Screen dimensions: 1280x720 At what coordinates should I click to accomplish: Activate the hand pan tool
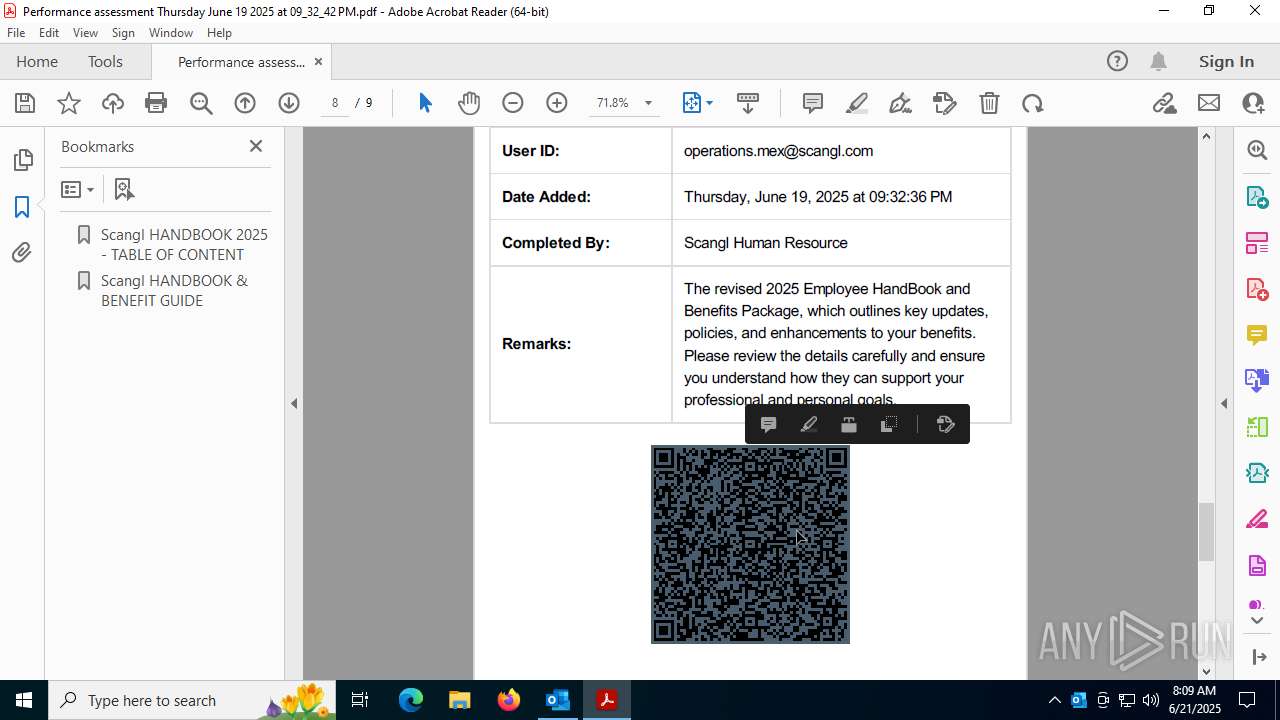point(469,103)
